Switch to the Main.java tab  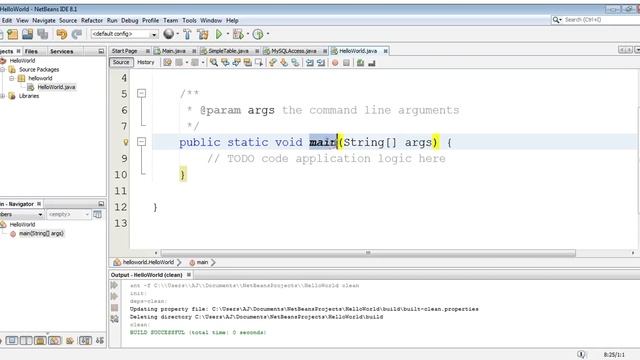pos(174,51)
